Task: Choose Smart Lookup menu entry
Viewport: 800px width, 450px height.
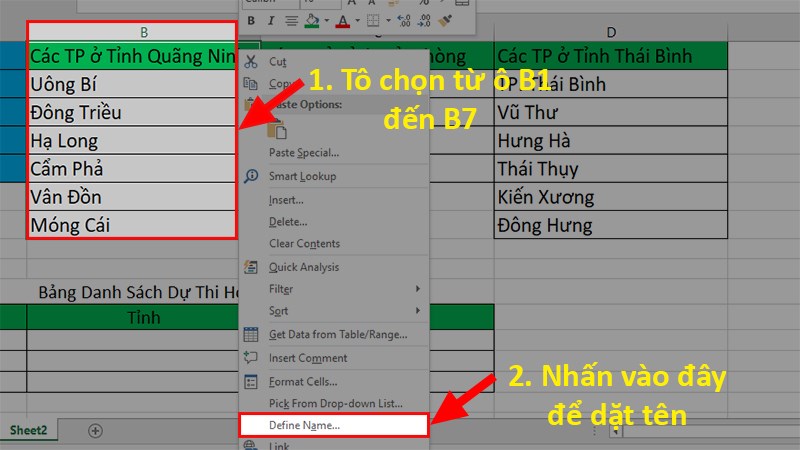Action: click(334, 176)
